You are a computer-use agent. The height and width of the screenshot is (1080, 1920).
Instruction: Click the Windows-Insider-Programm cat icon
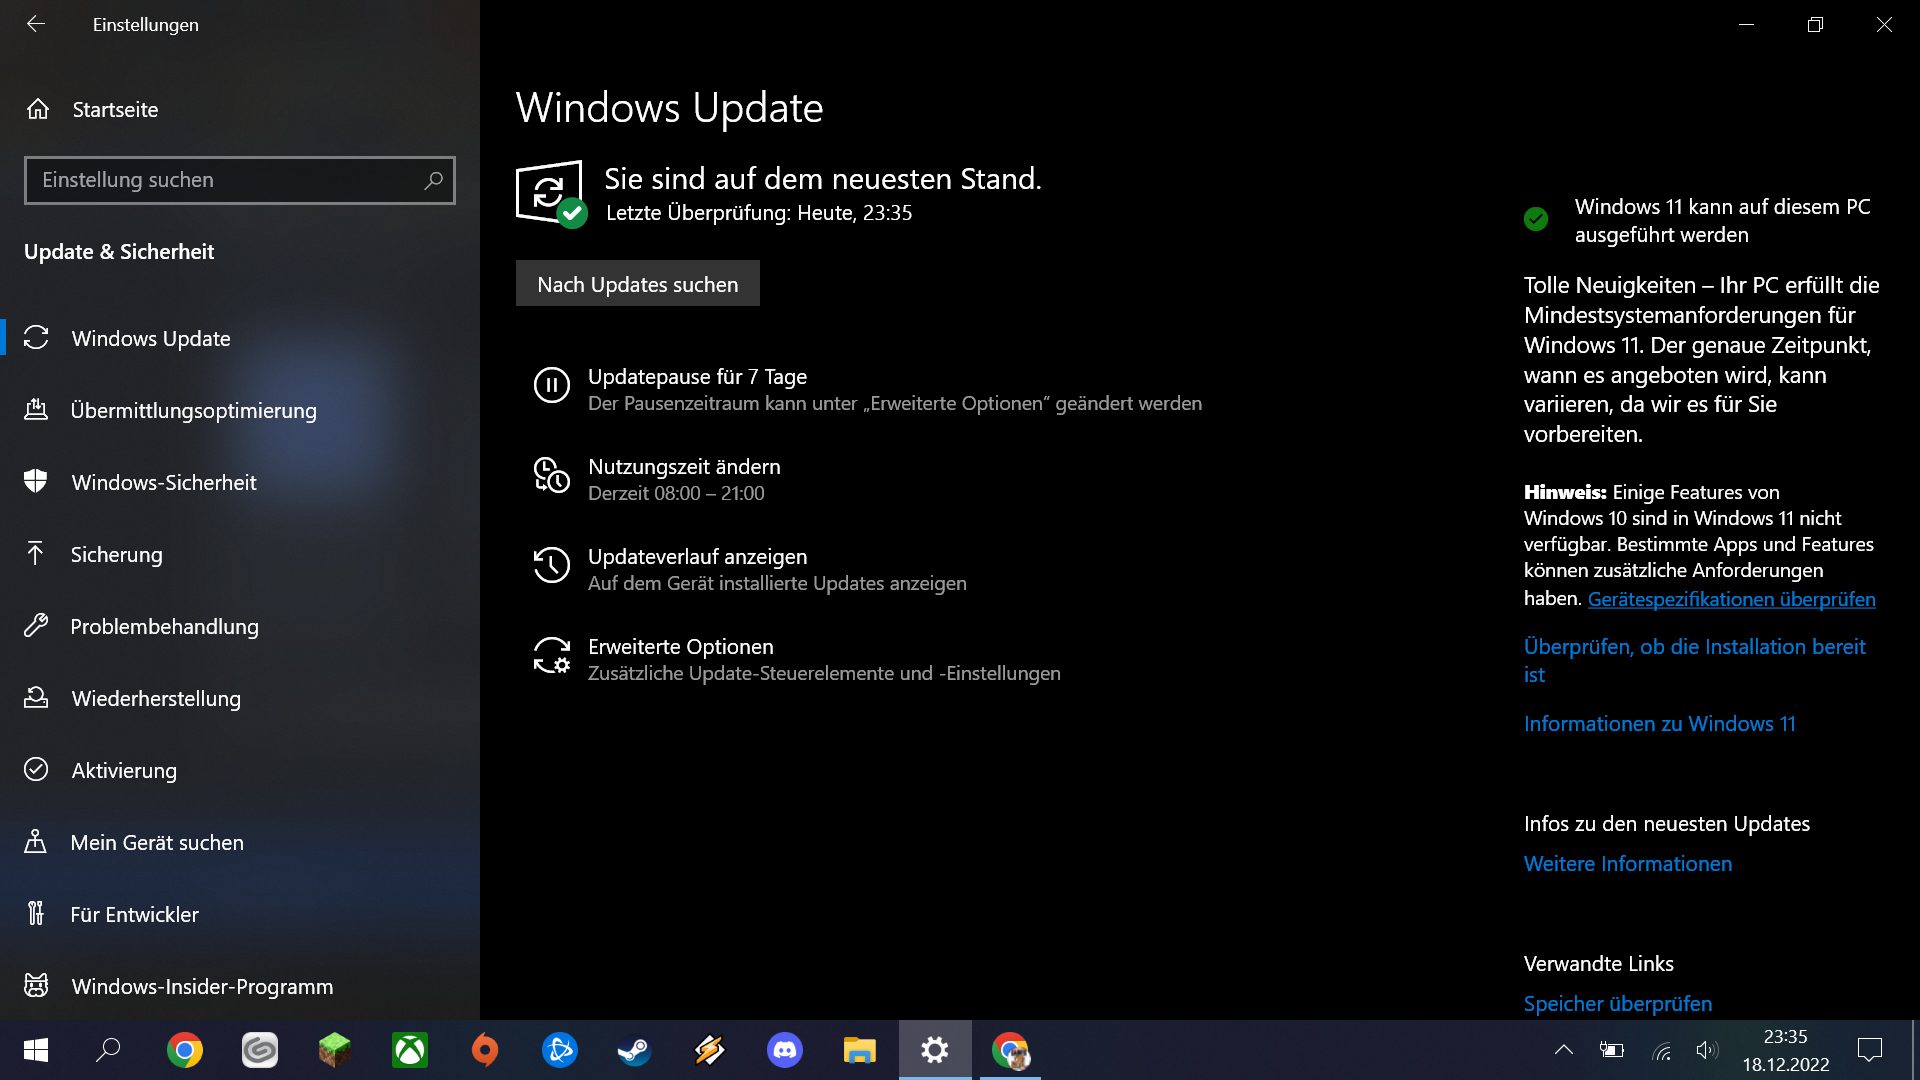click(x=36, y=986)
